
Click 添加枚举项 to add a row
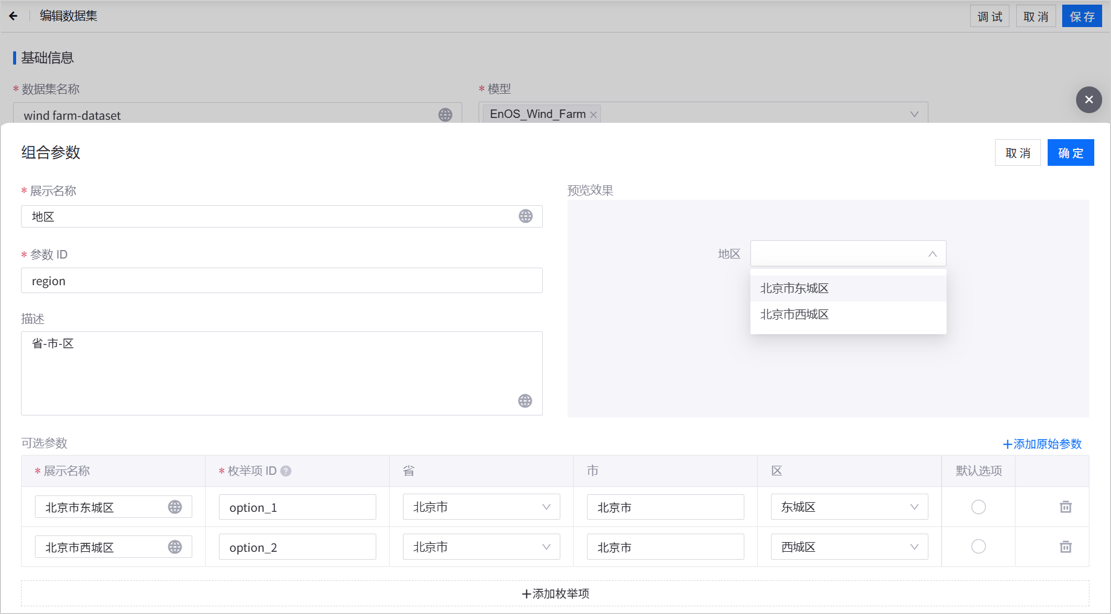click(x=555, y=594)
